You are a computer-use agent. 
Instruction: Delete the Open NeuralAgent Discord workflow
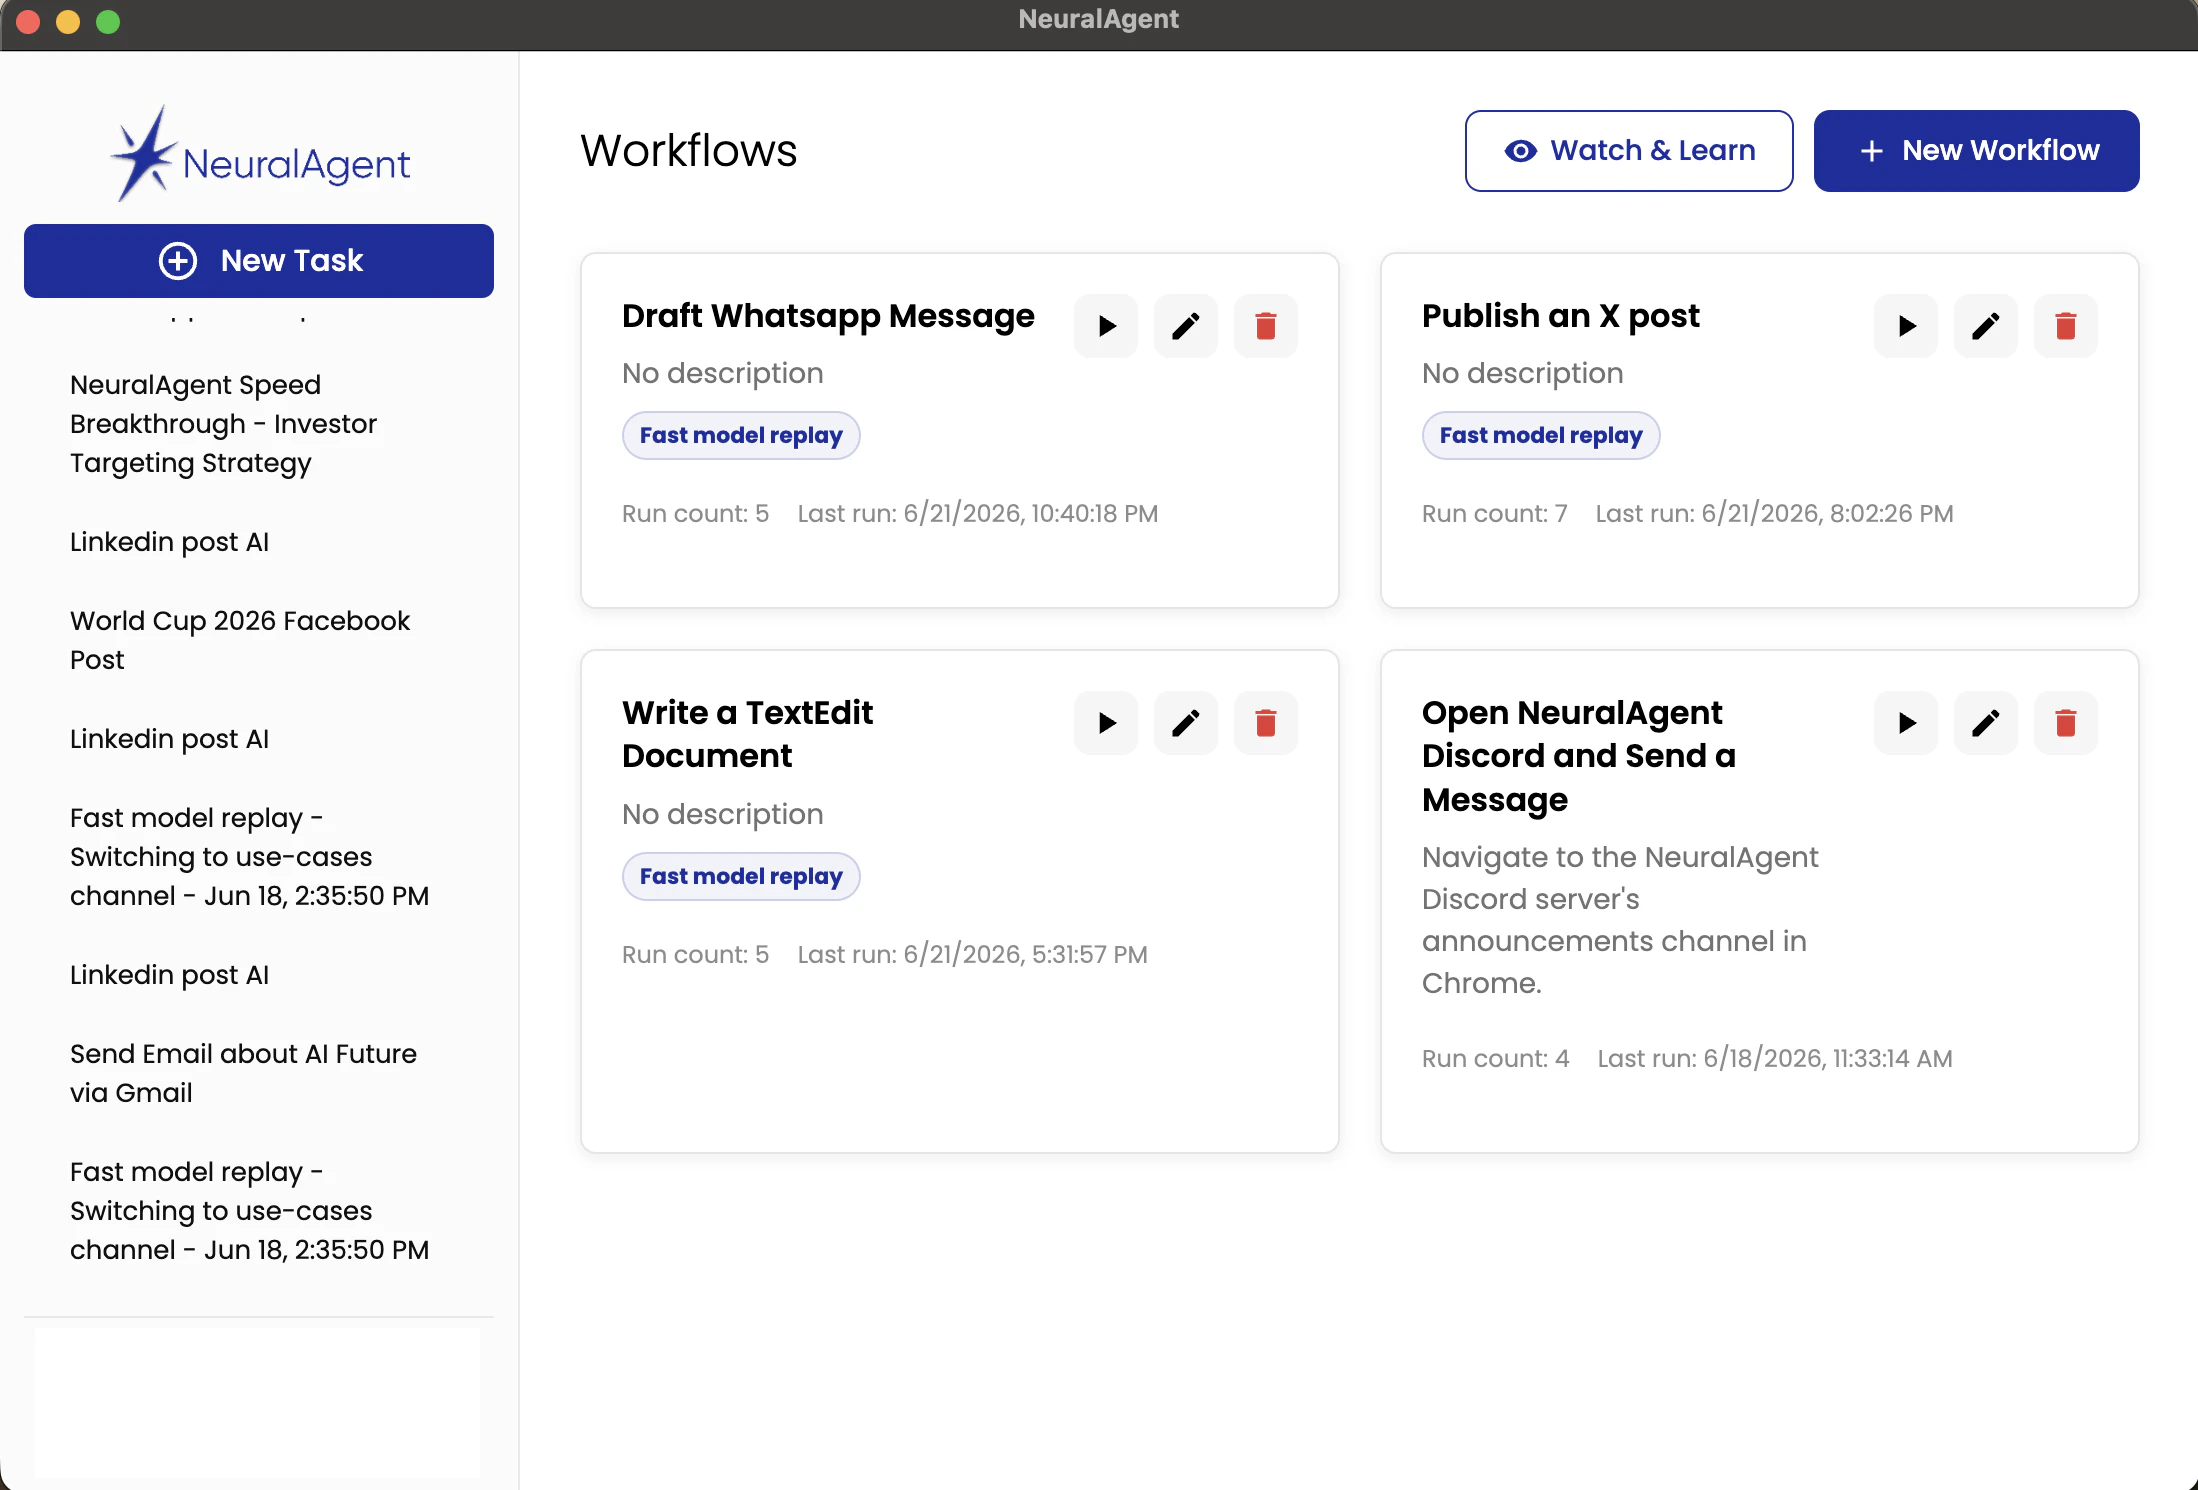[2065, 723]
